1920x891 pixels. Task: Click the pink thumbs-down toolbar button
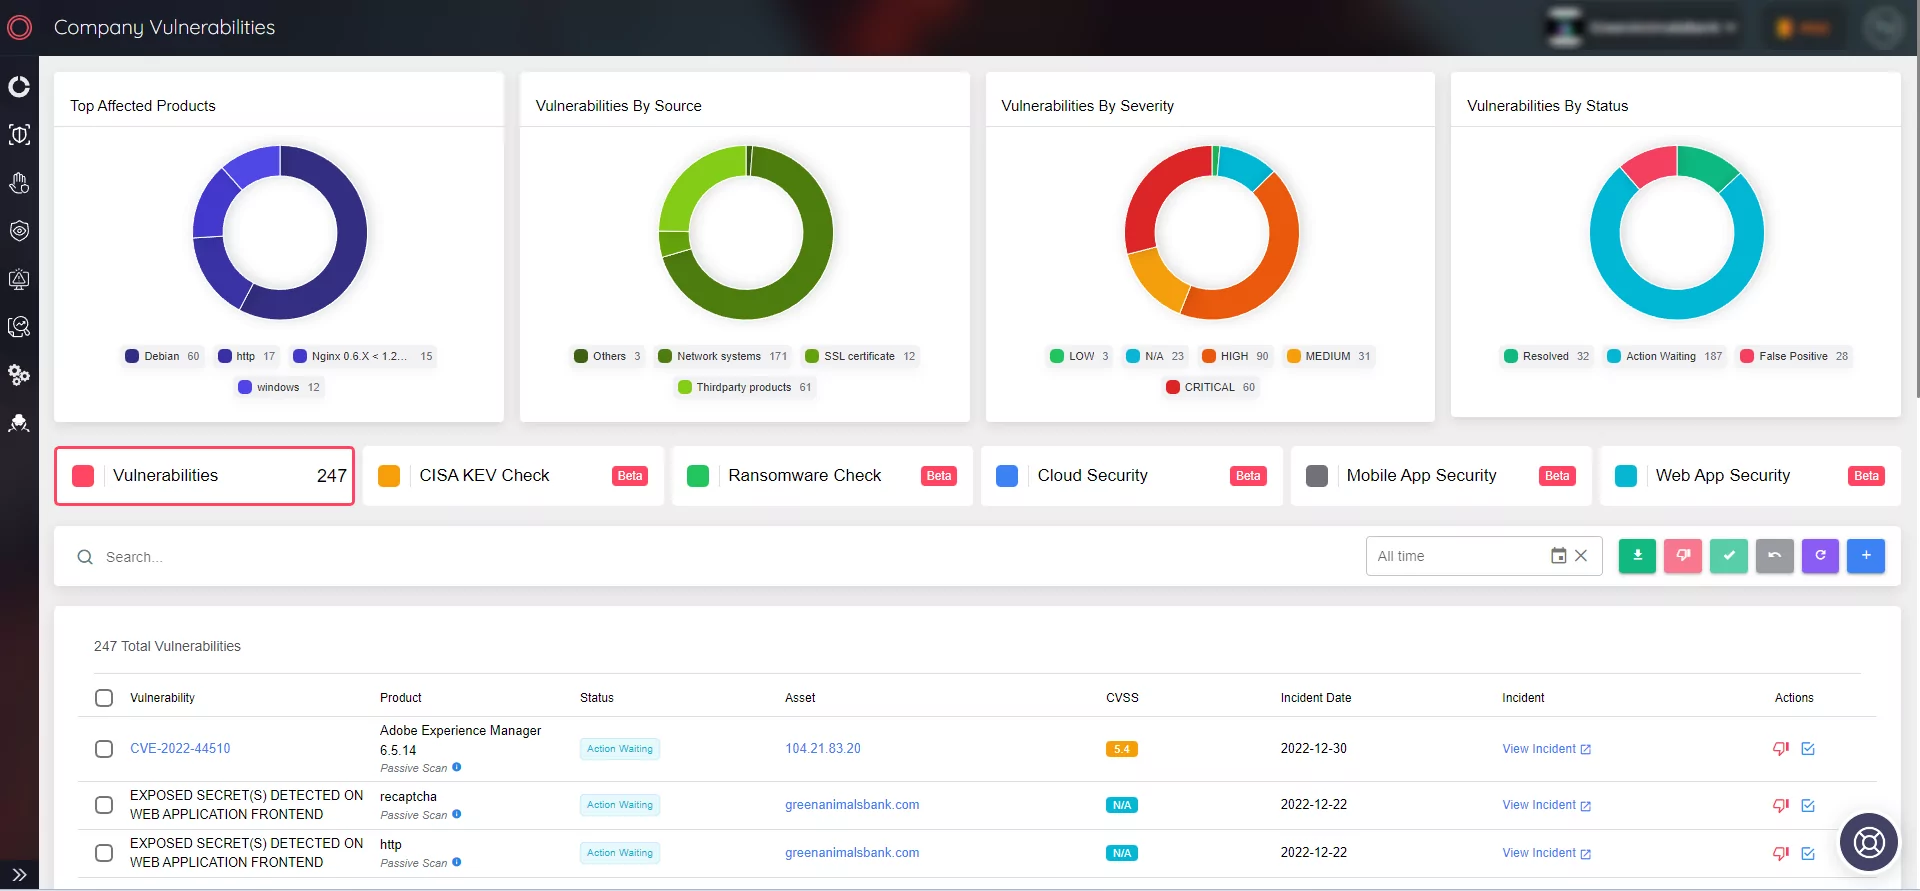[x=1683, y=556]
